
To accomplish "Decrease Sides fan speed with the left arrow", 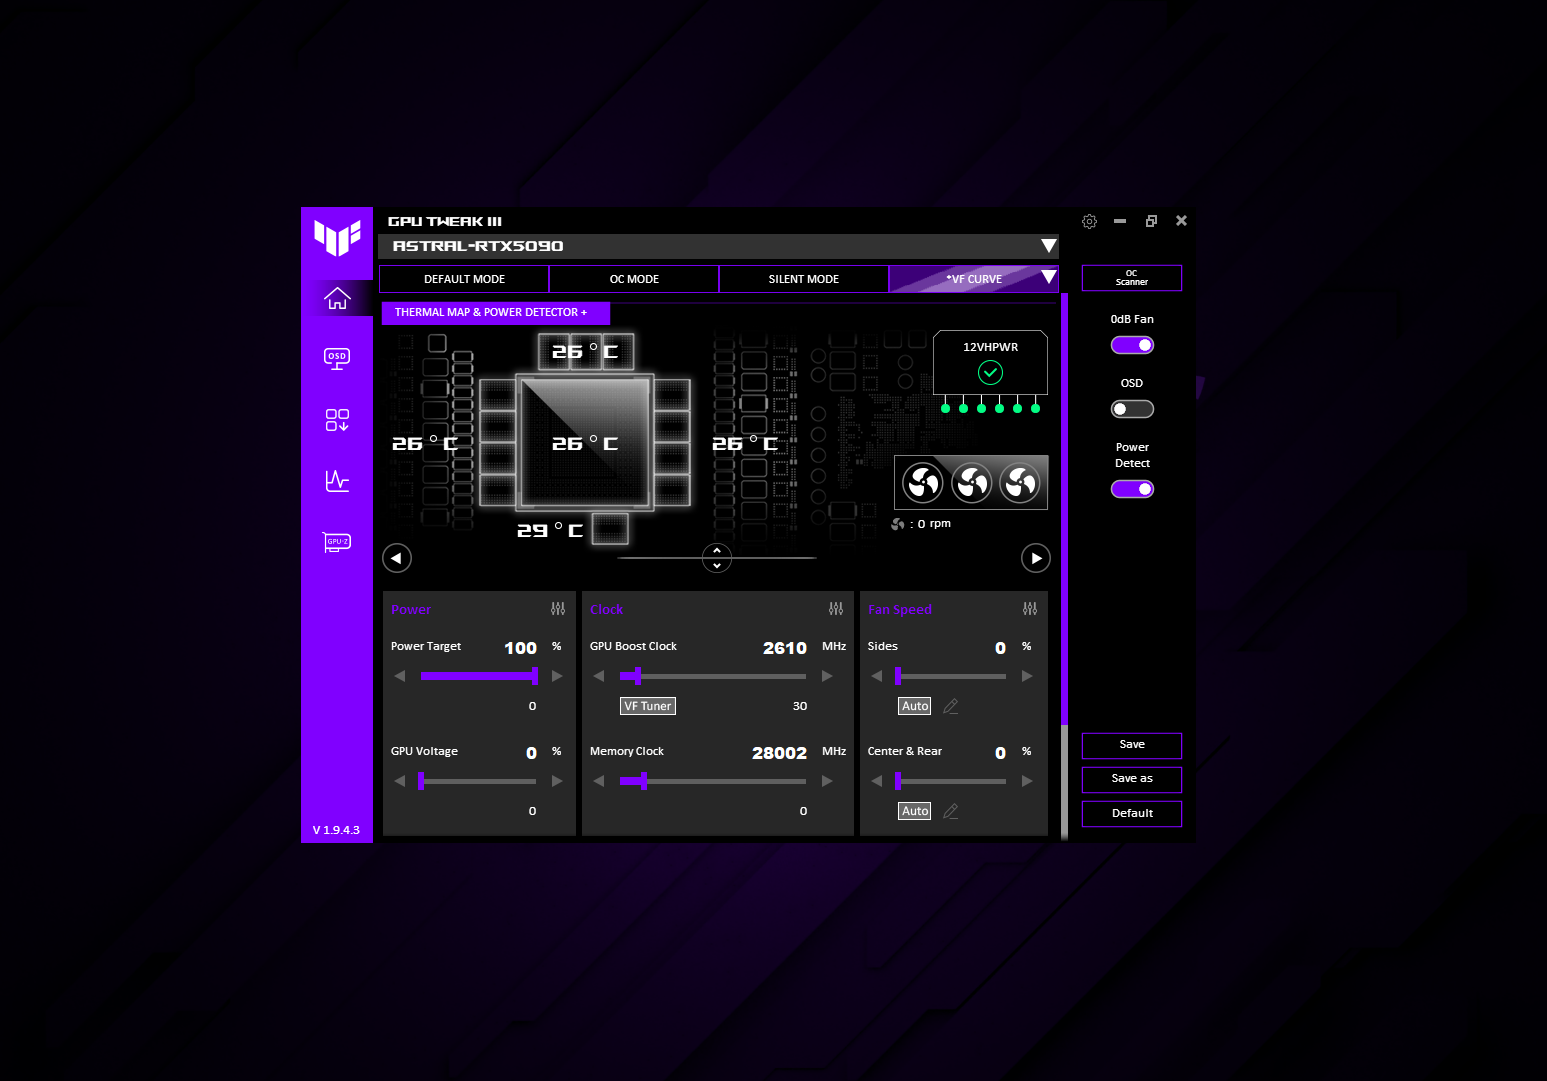I will (x=877, y=676).
